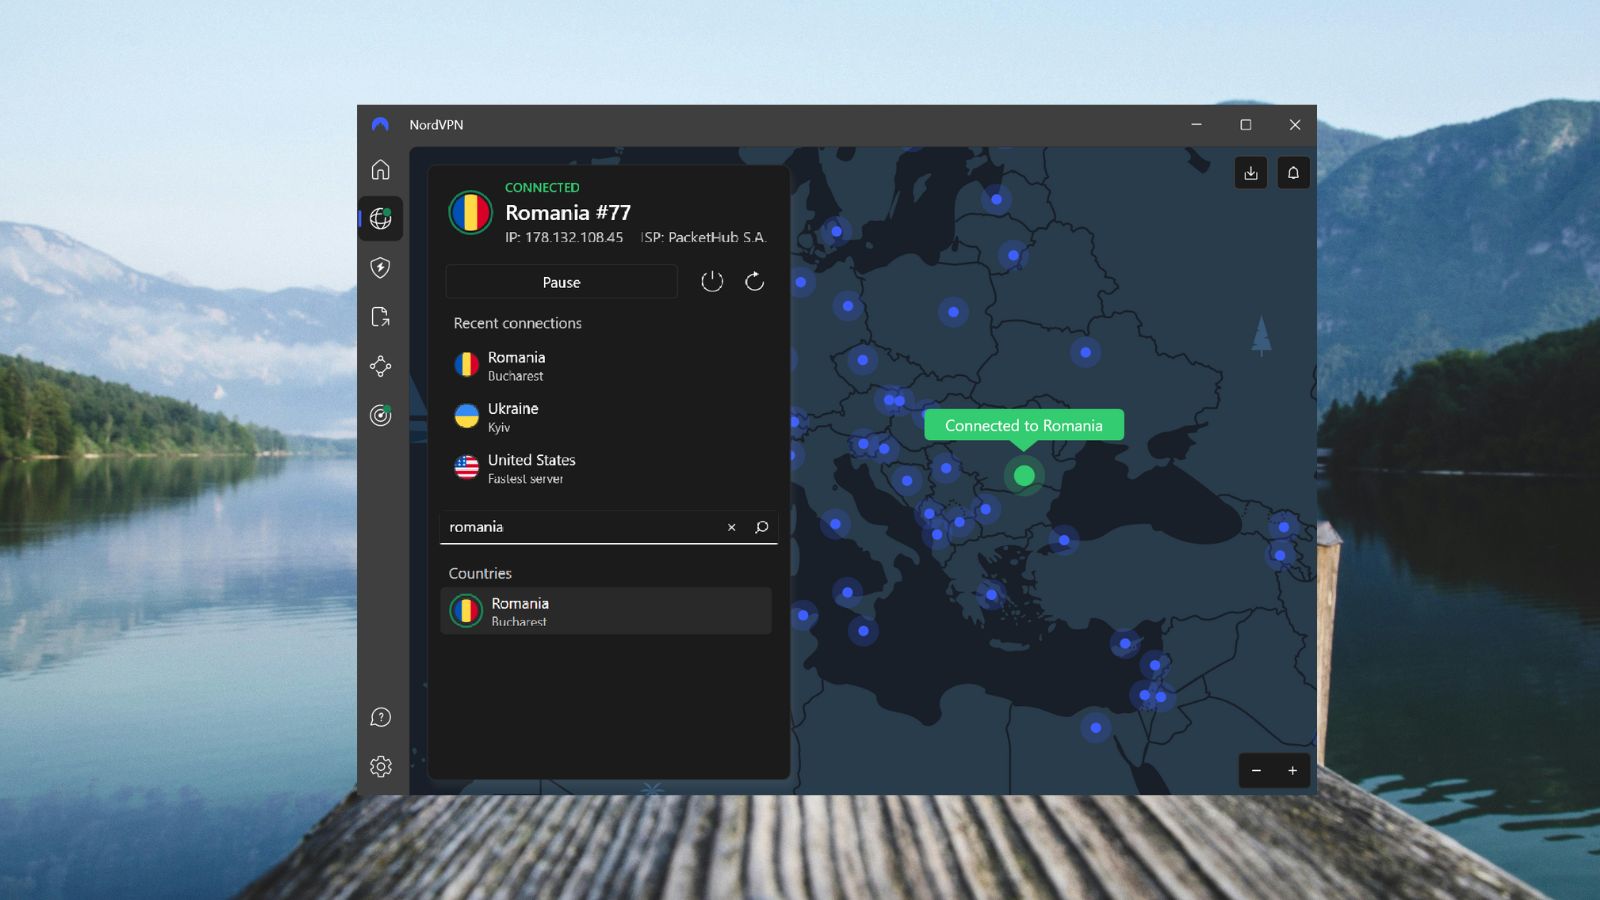Select the Dedicated IP target icon

tap(381, 415)
